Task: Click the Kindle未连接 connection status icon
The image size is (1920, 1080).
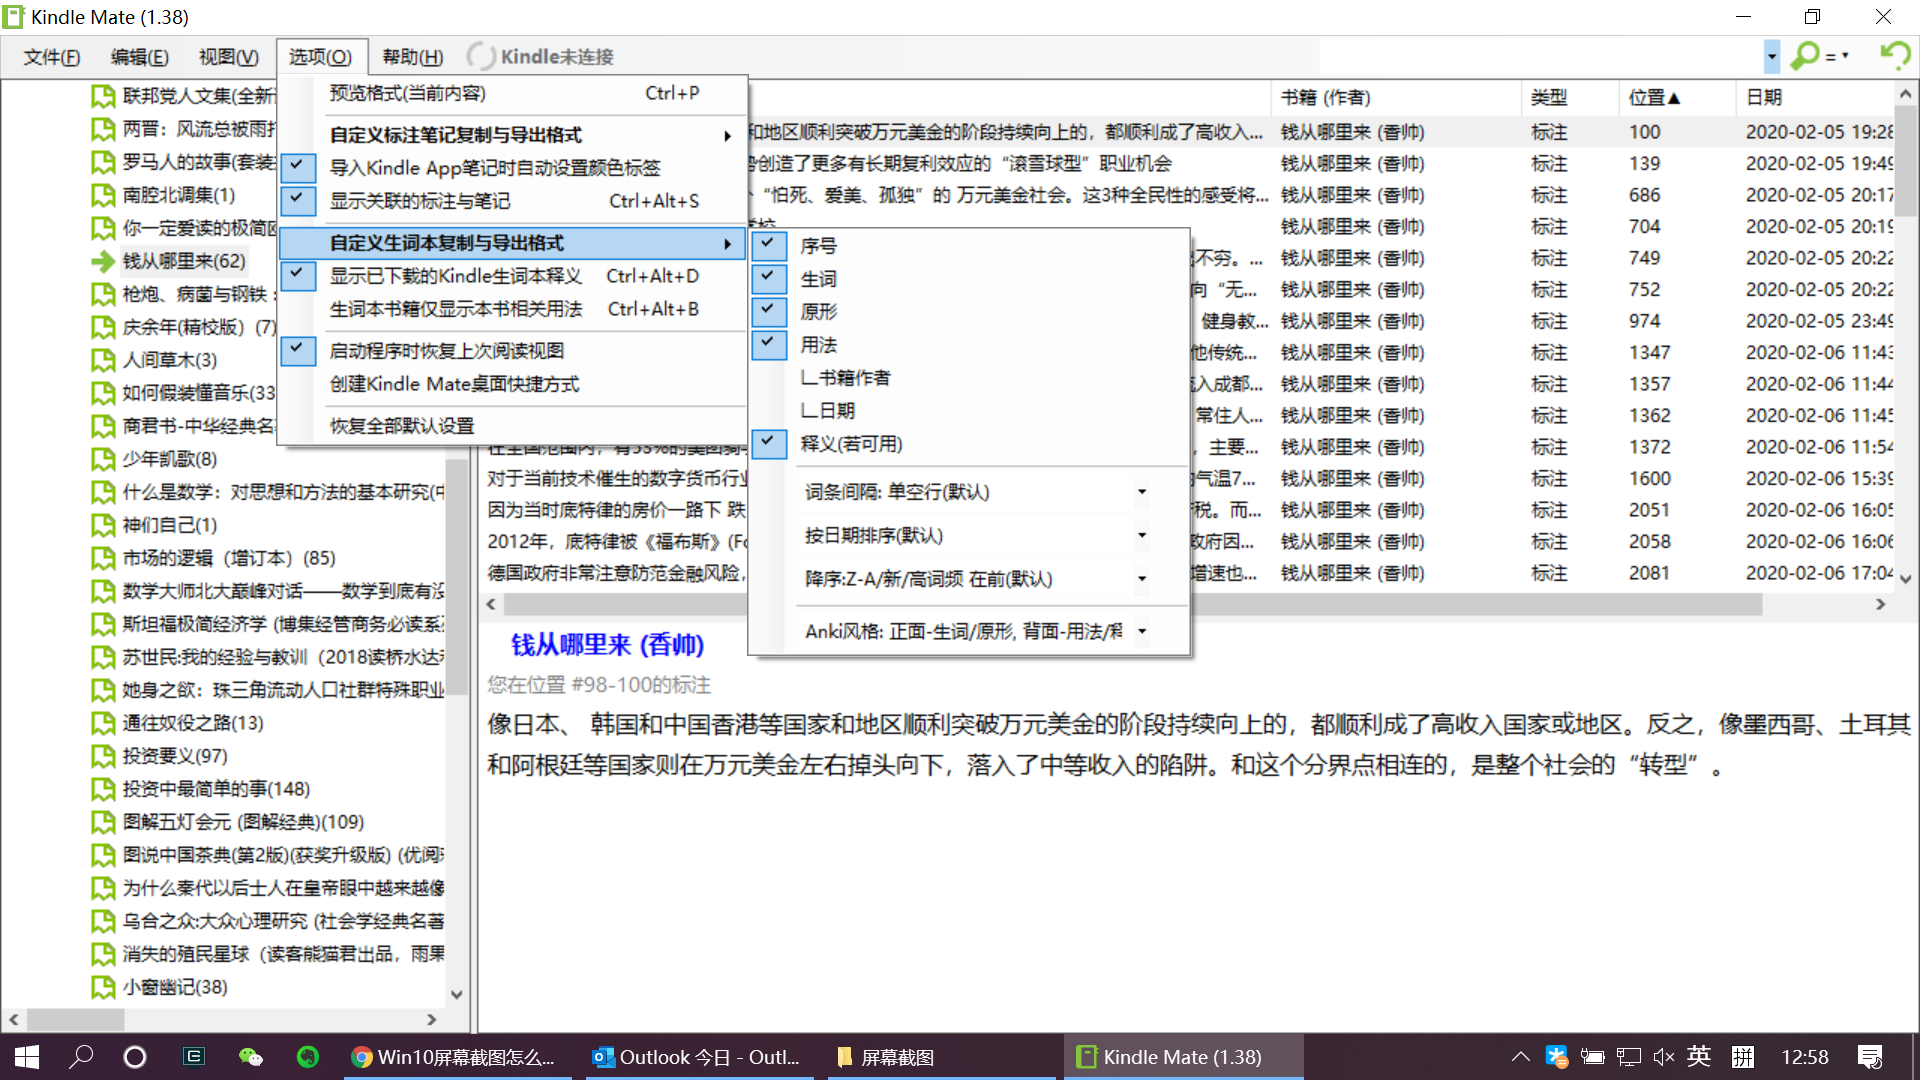Action: (481, 57)
